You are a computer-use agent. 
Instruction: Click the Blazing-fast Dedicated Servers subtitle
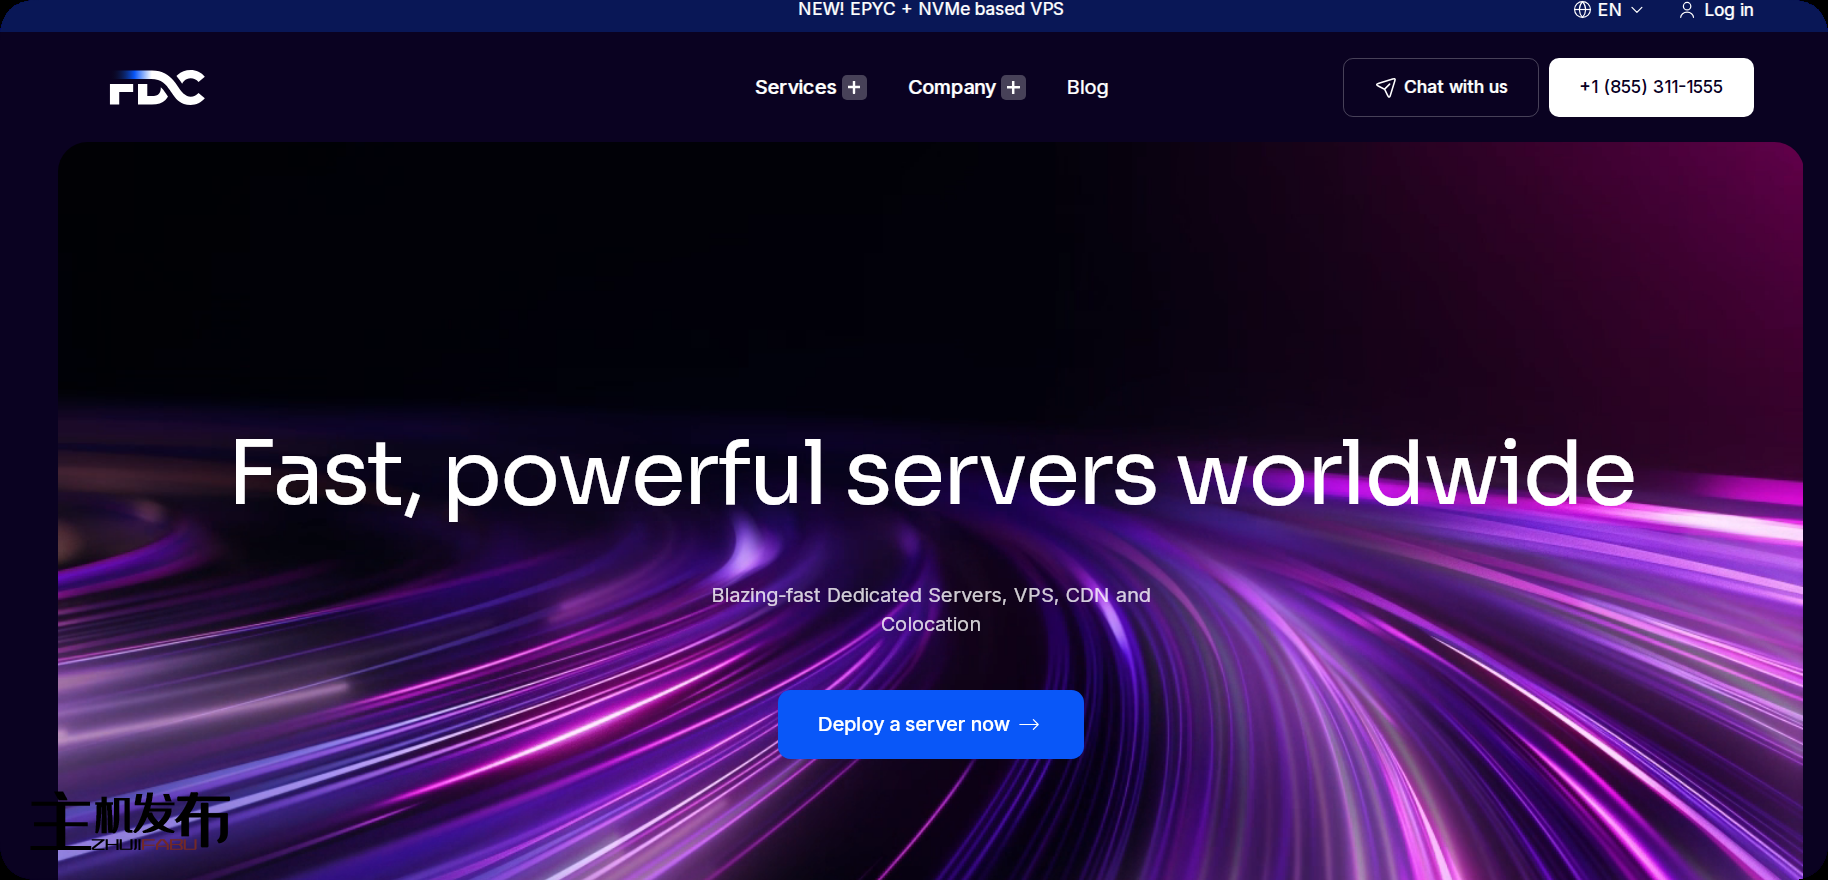(x=930, y=609)
